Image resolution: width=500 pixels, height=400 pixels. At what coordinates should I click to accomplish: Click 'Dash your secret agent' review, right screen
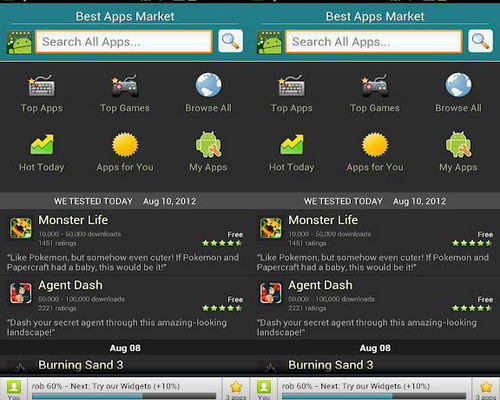tap(367, 327)
